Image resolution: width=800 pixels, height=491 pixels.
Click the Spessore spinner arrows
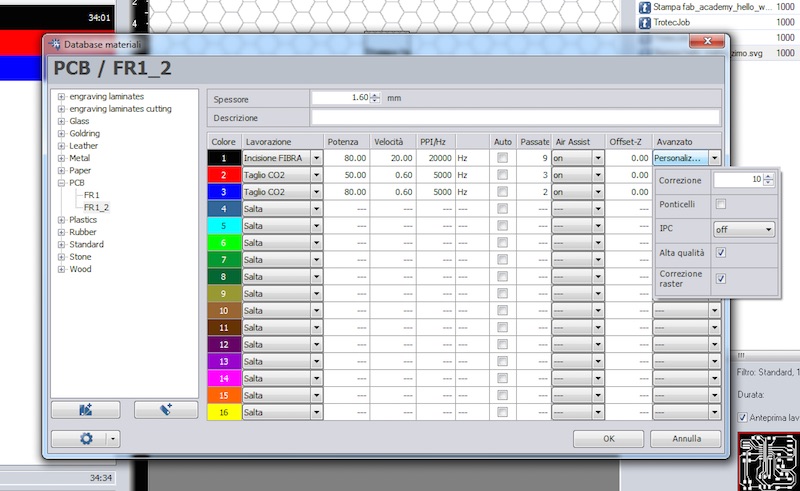[x=375, y=97]
